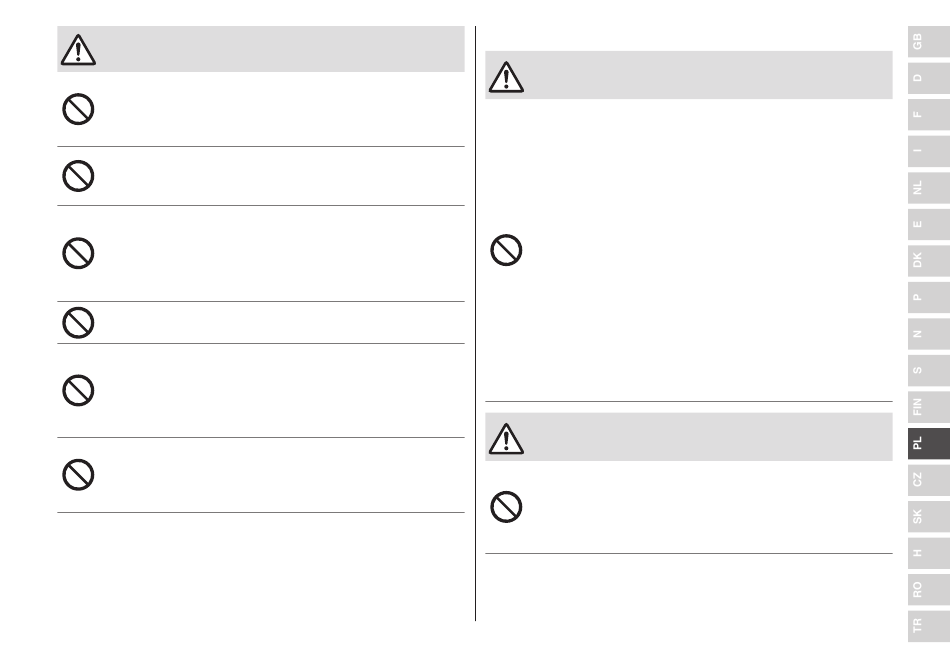Go to the DK language tab

coord(929,260)
